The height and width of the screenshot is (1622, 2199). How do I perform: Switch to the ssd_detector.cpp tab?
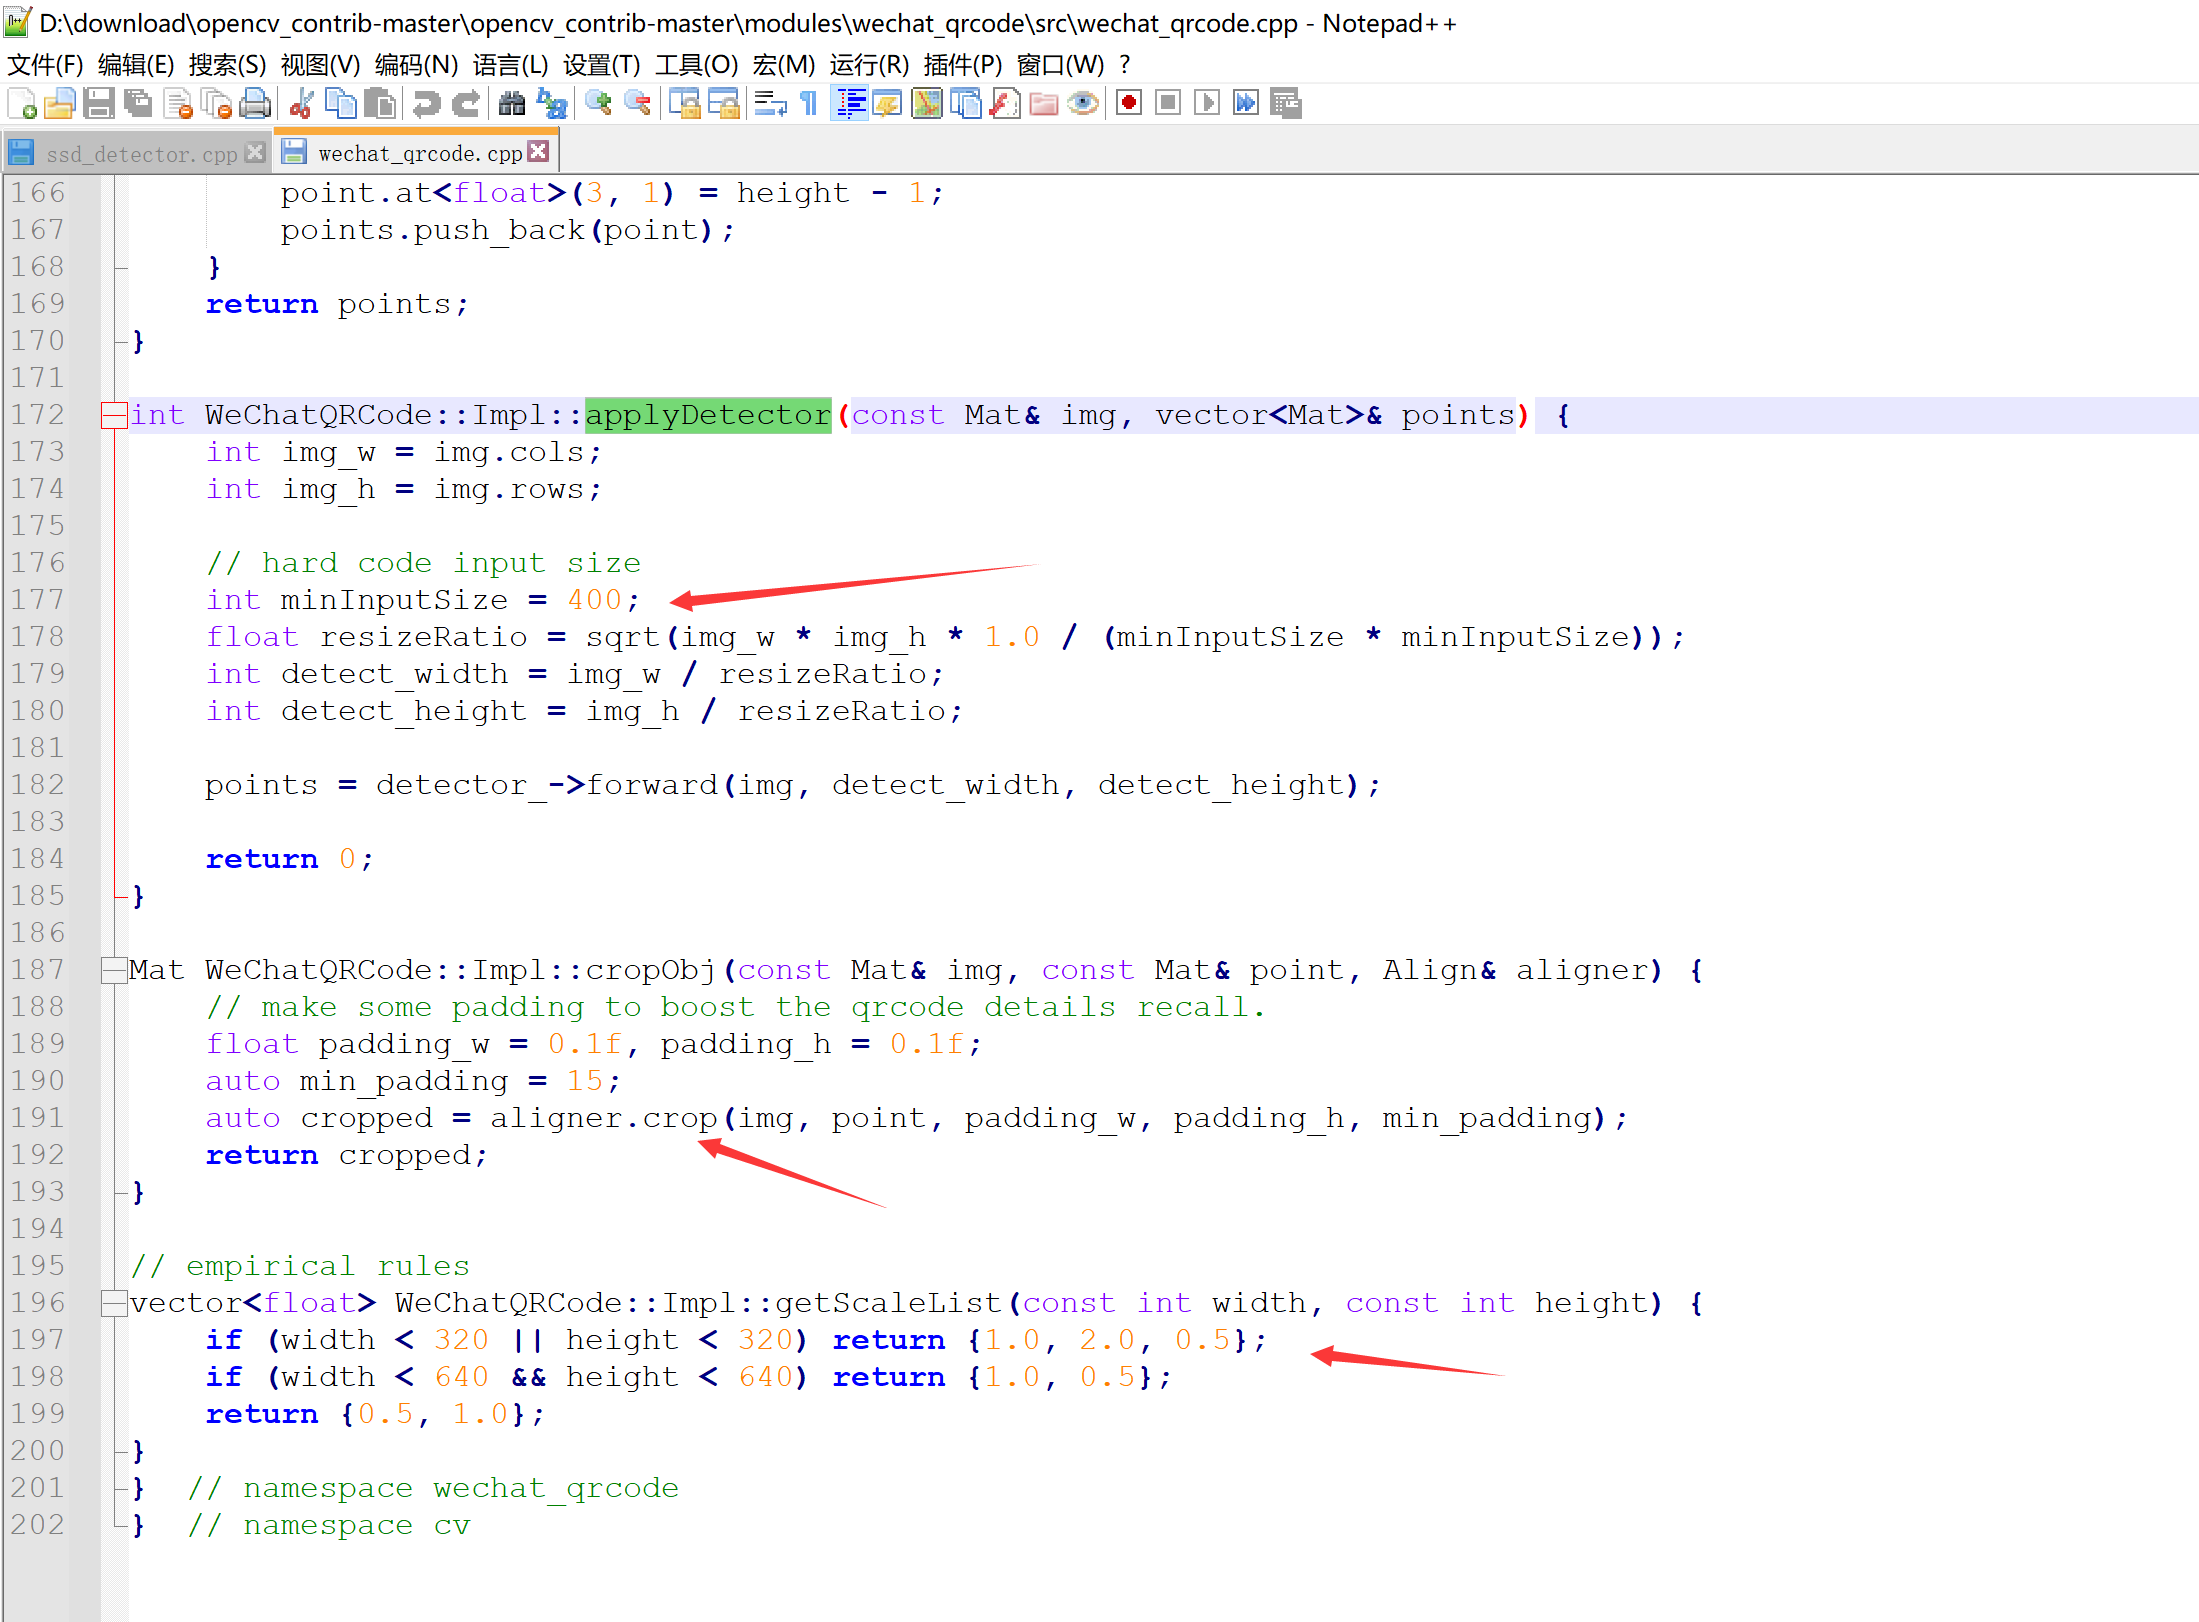tap(140, 152)
